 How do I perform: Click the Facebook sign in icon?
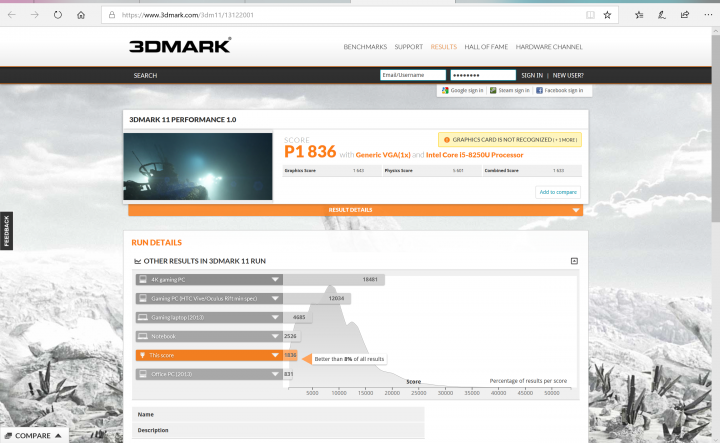539,90
